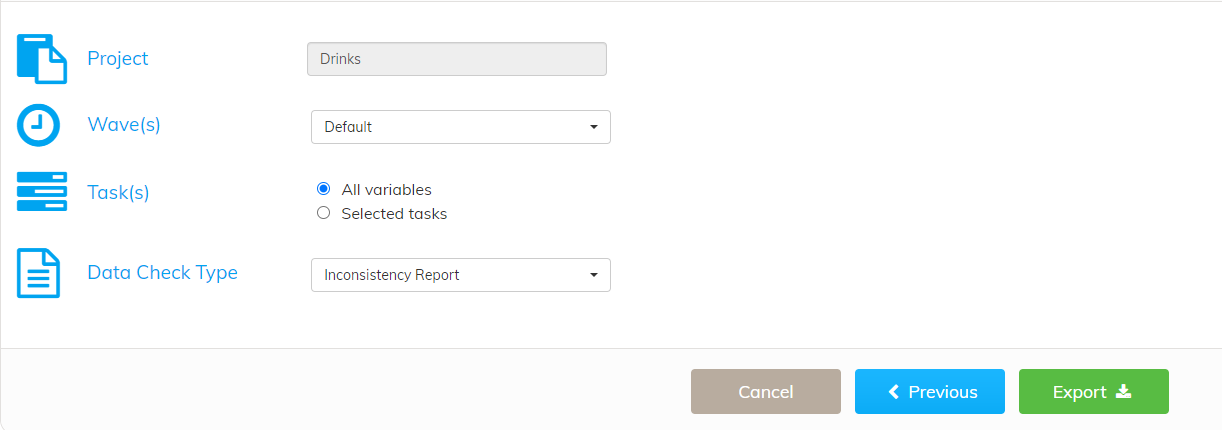Open the Wave(s) Default dropdown
Screen dimensions: 1222x430
[x=461, y=127]
